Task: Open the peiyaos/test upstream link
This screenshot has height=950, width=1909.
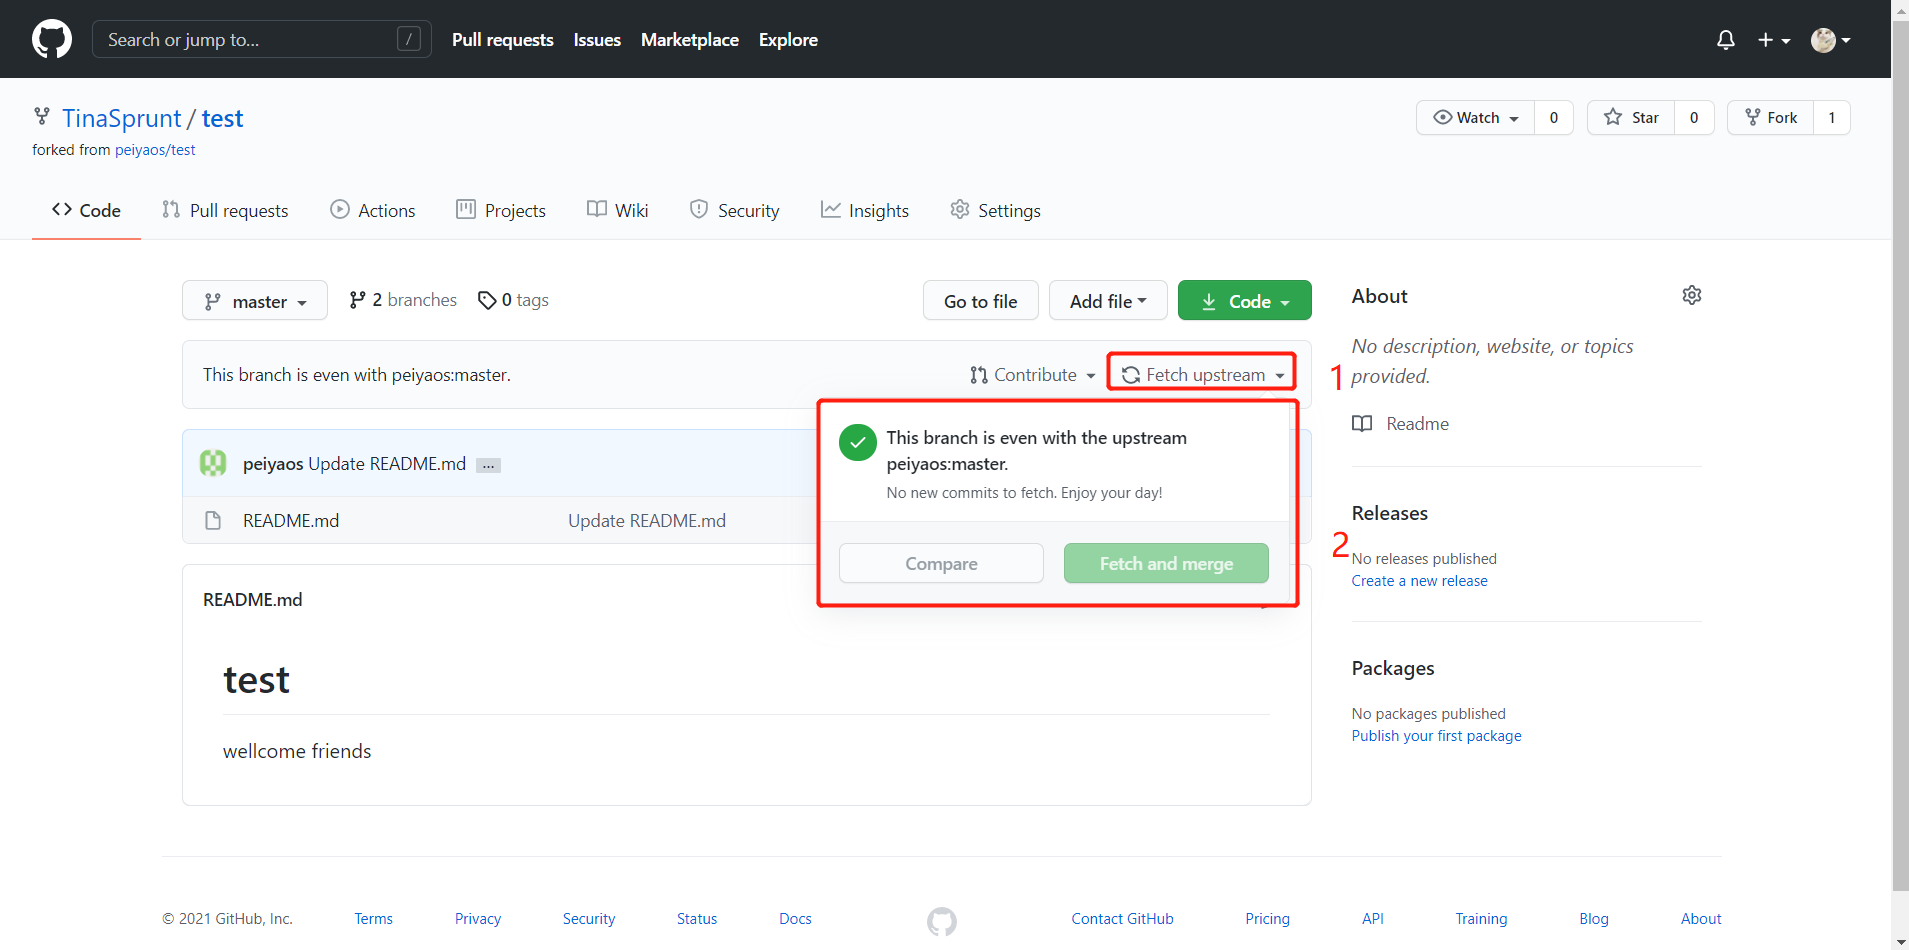Action: tap(155, 150)
